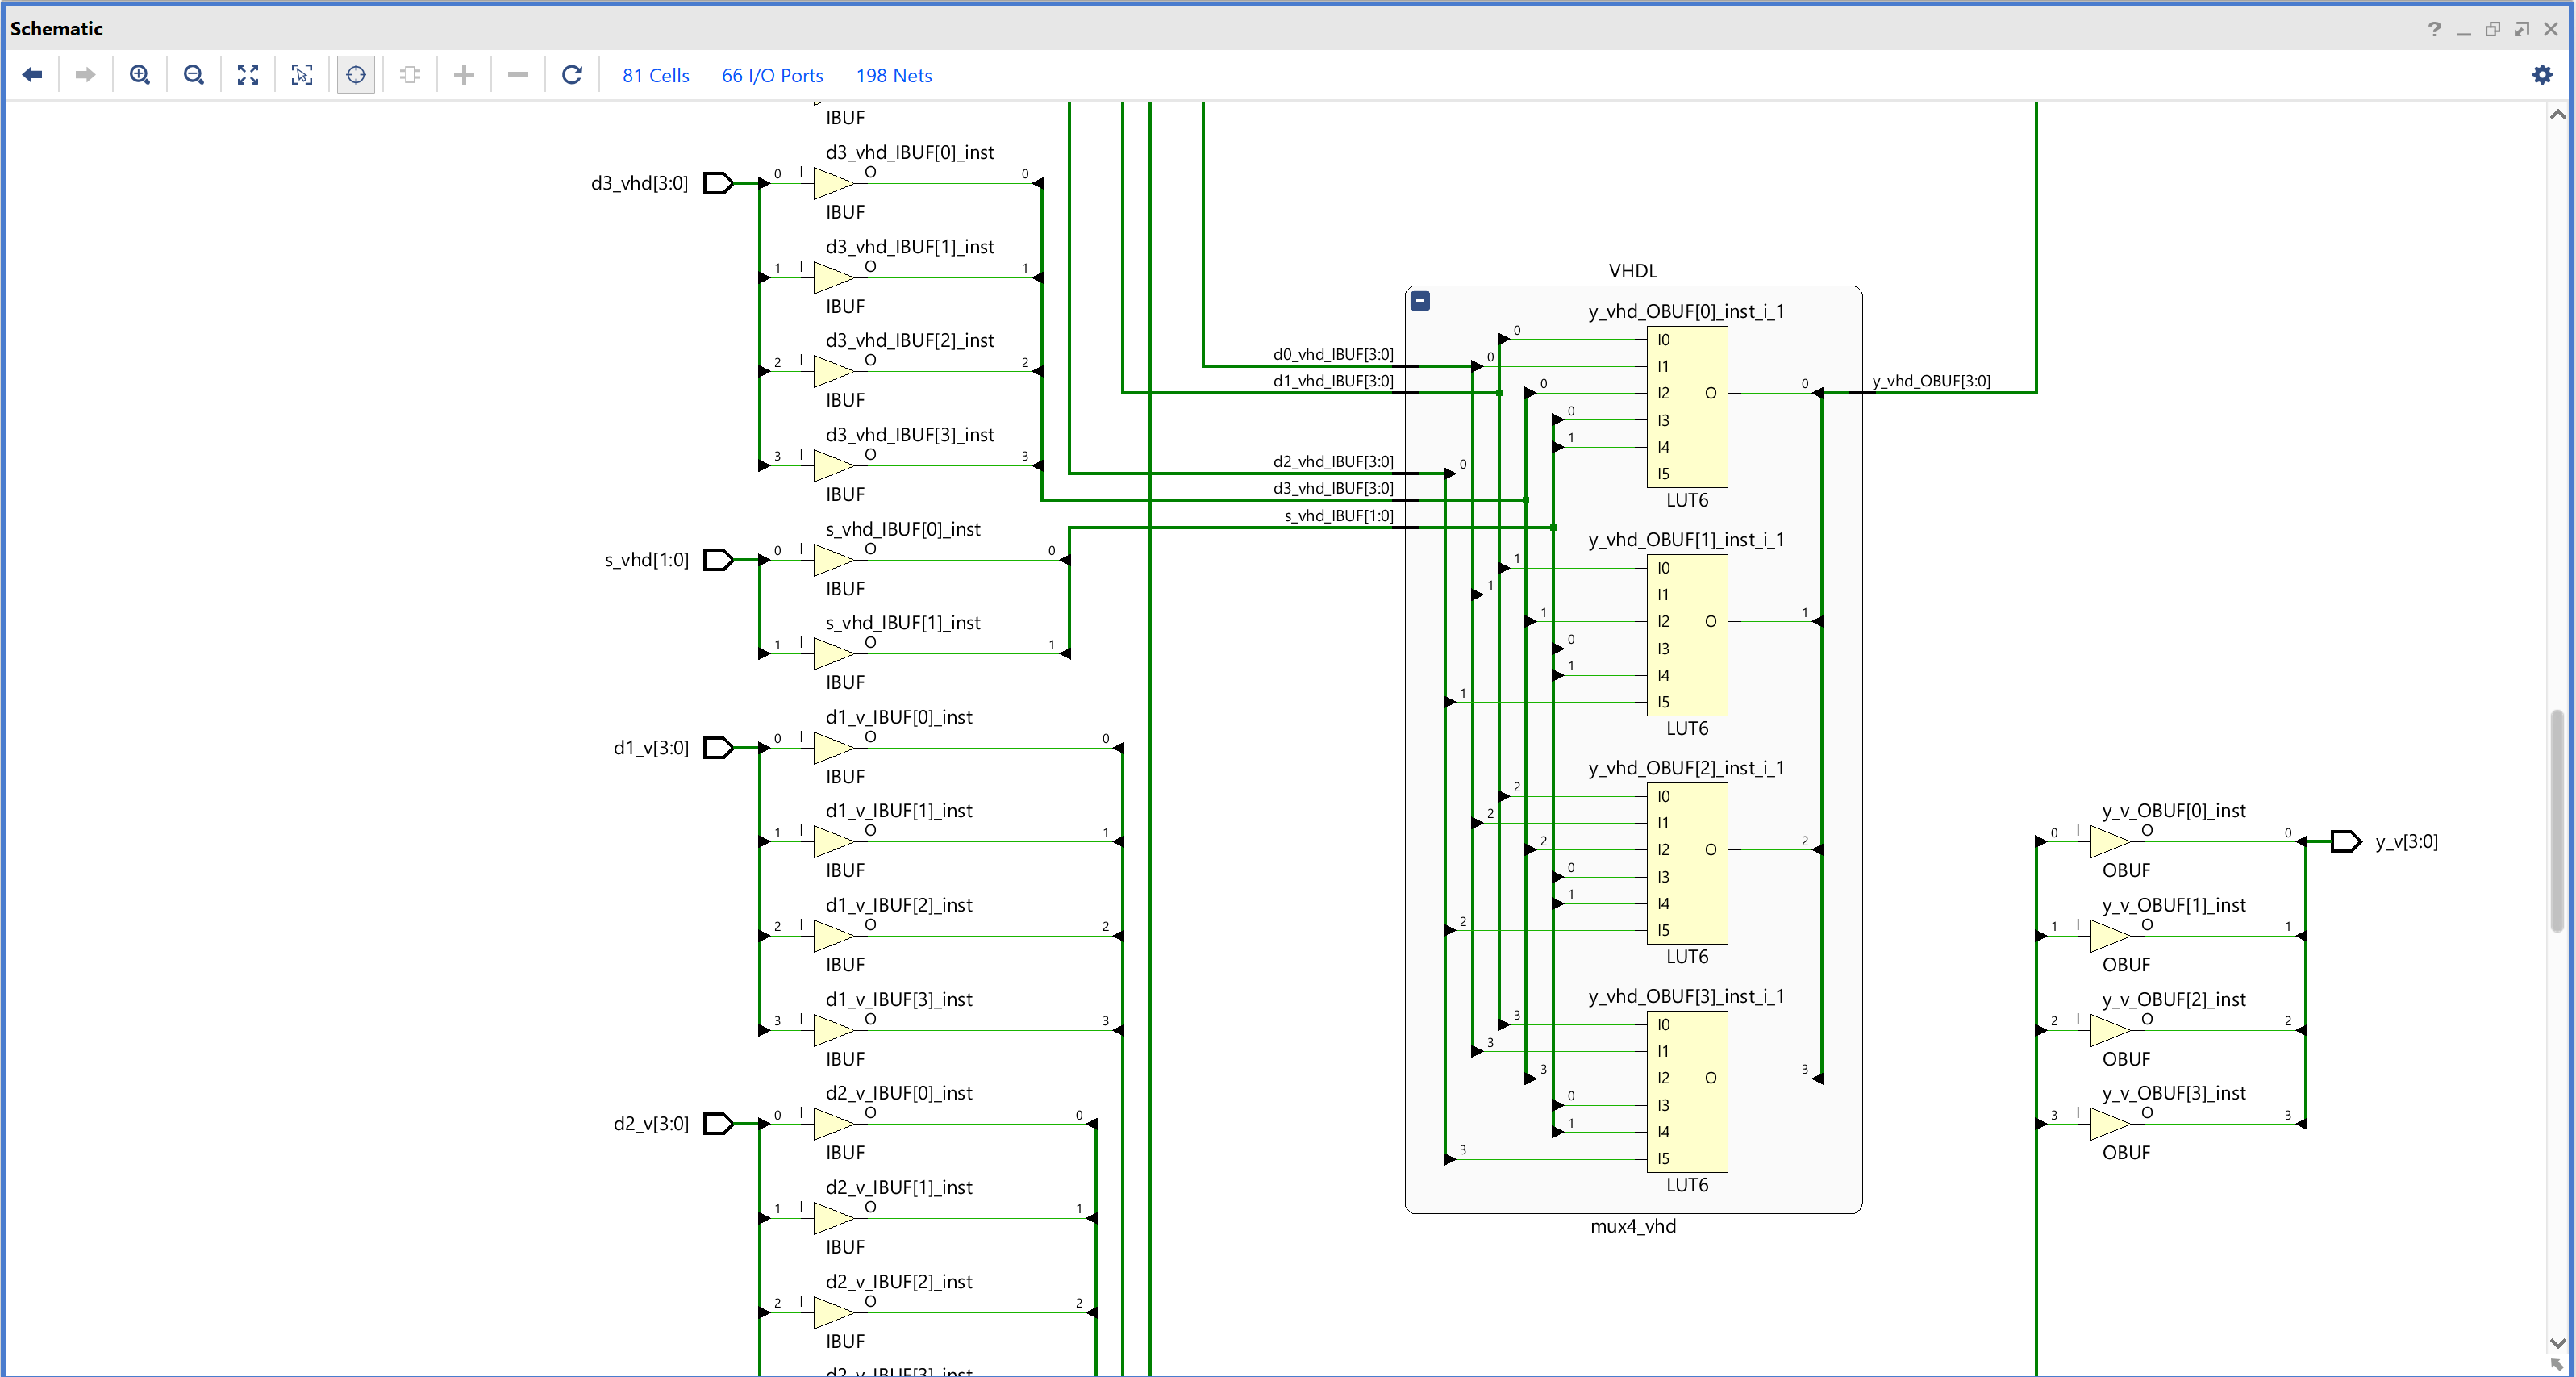The image size is (2576, 1377).
Task: Click the vertical scrollbar thumb
Action: [2557, 820]
